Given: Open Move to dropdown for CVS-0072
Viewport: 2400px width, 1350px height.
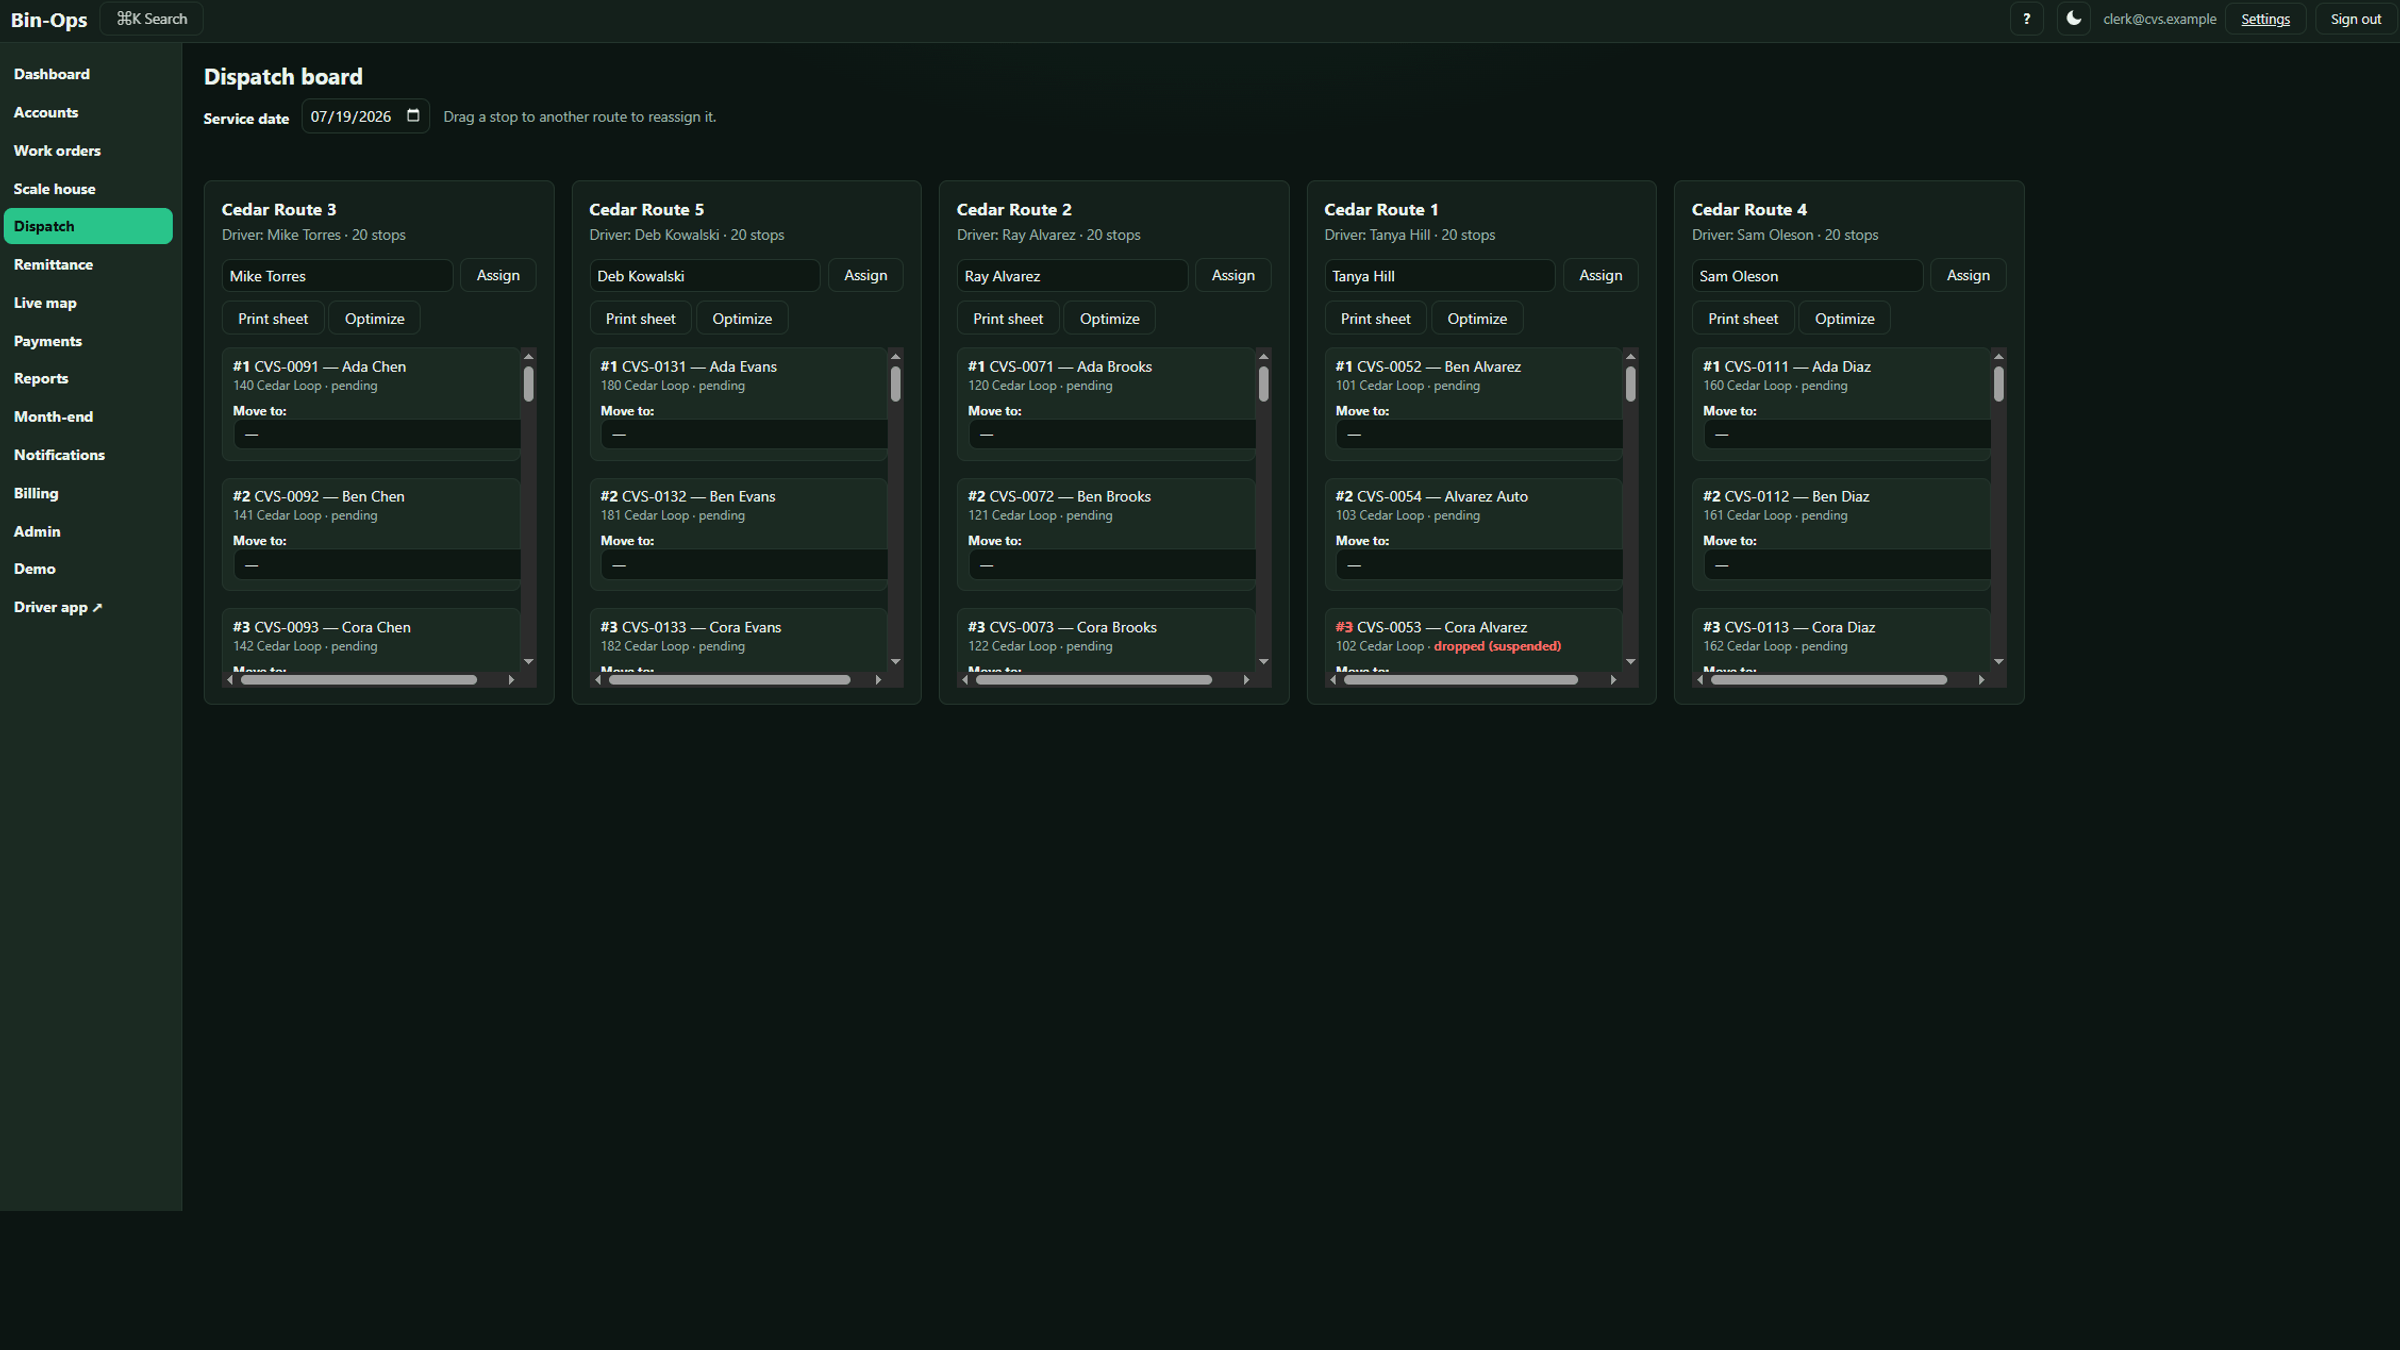Looking at the screenshot, I should coord(1112,565).
